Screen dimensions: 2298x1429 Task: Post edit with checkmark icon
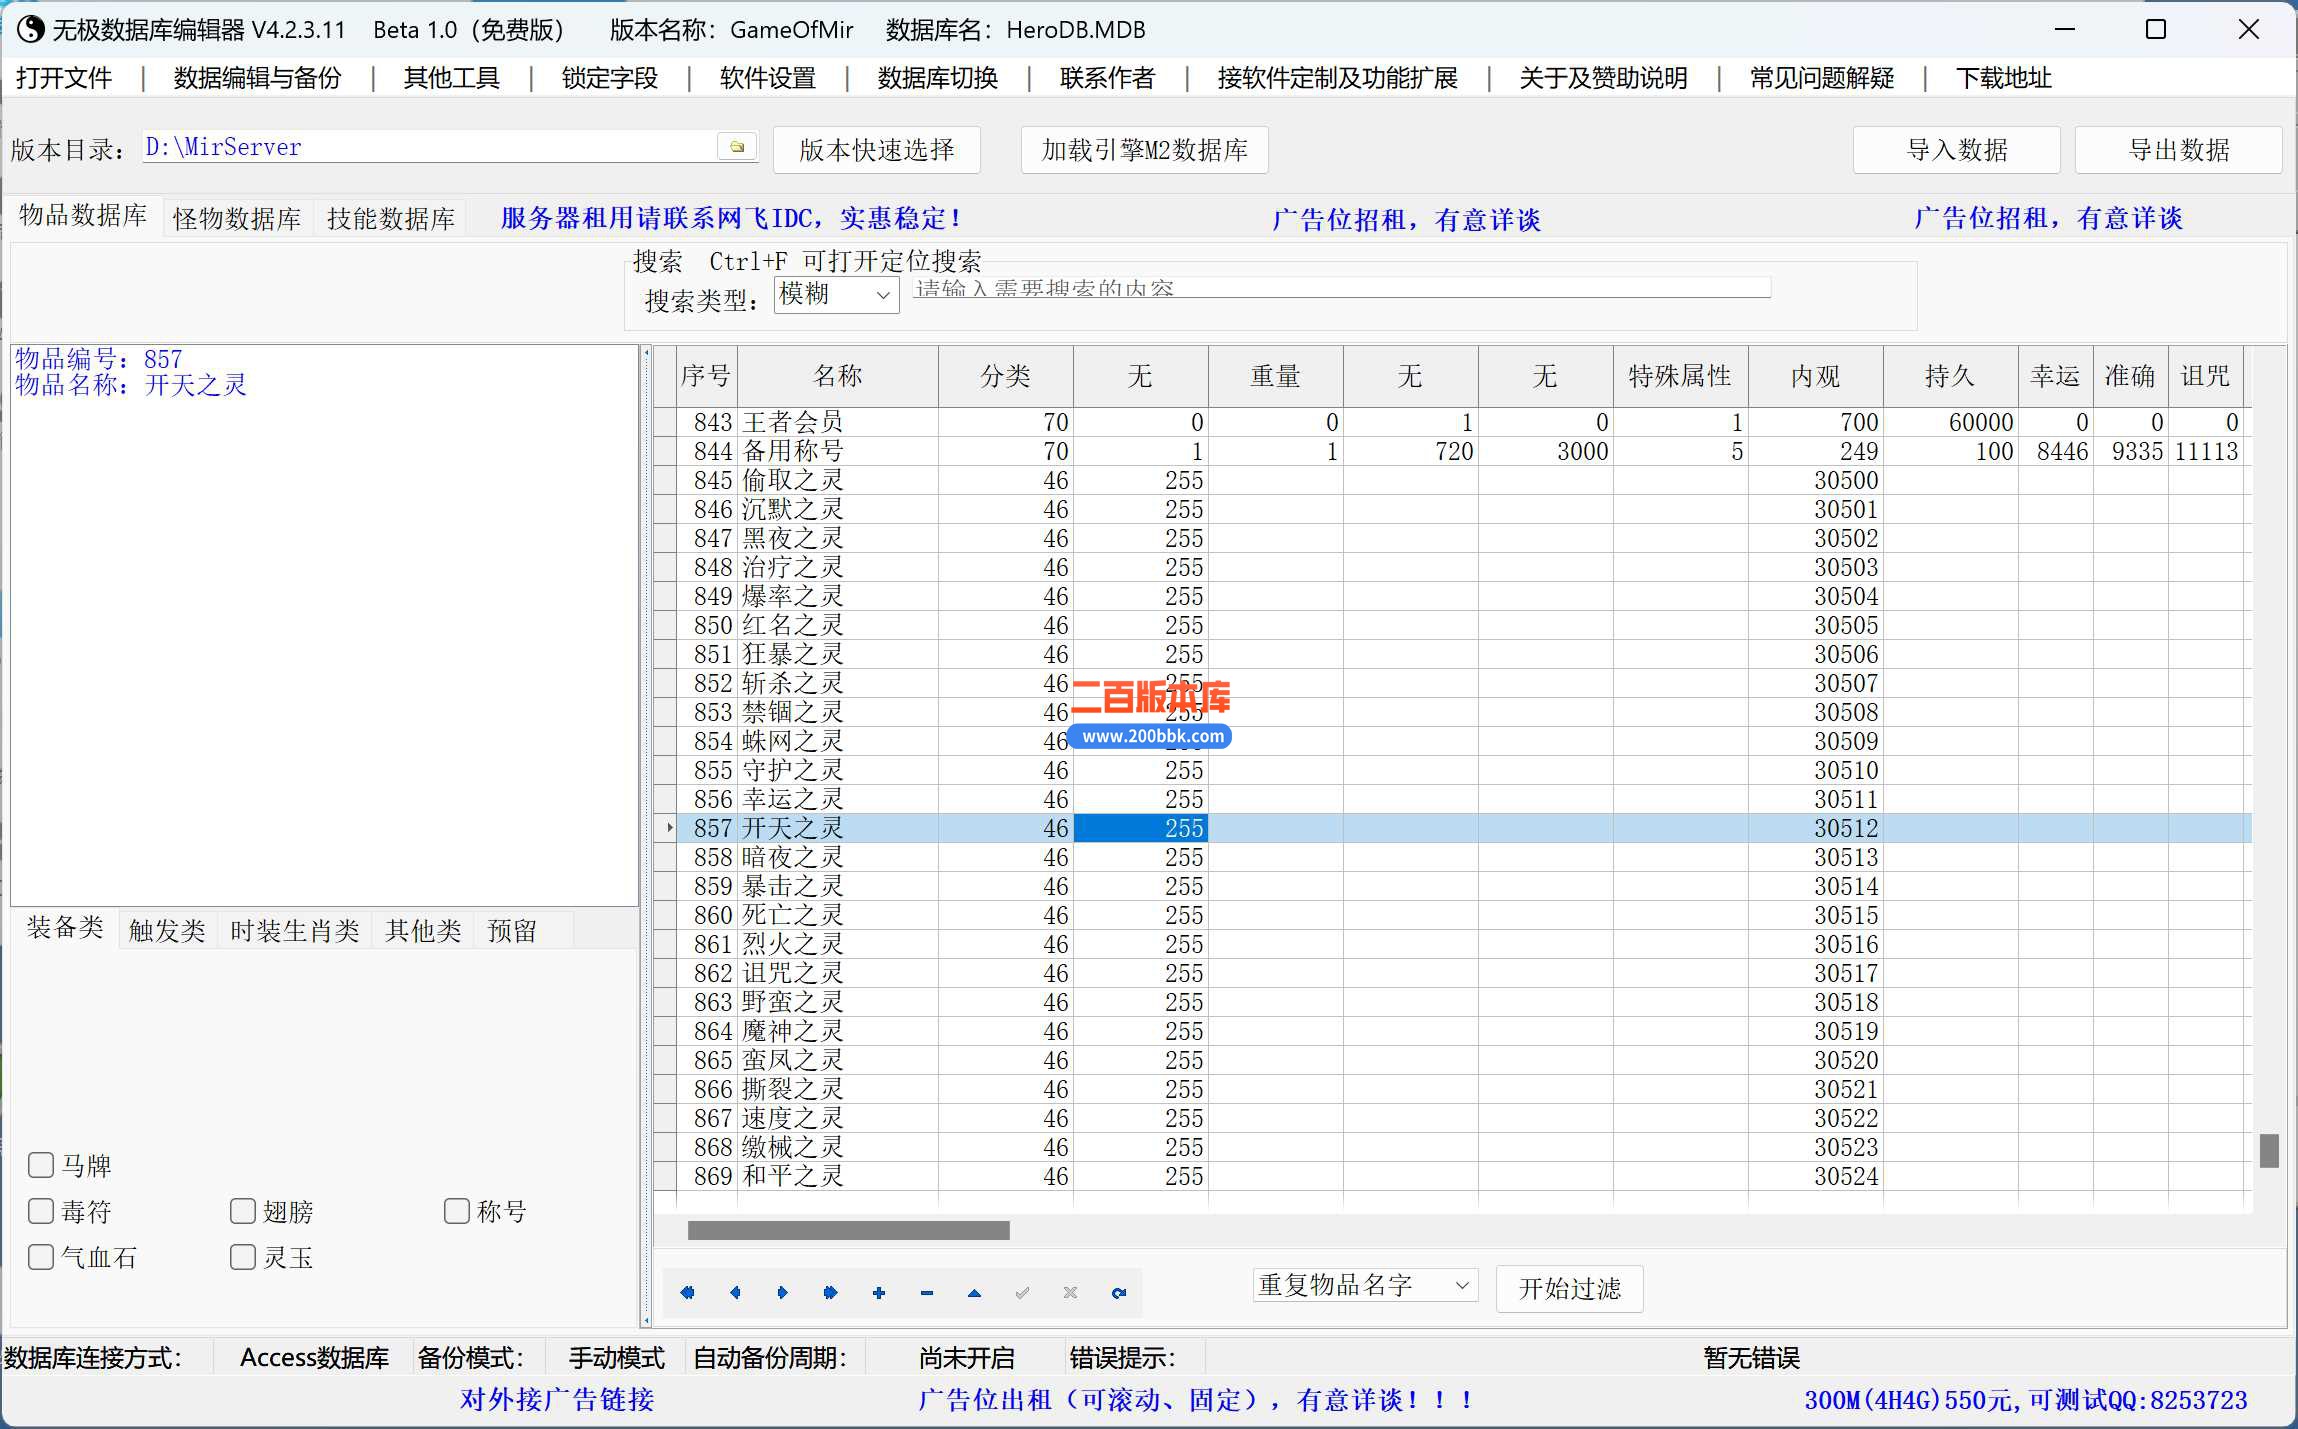(1022, 1293)
